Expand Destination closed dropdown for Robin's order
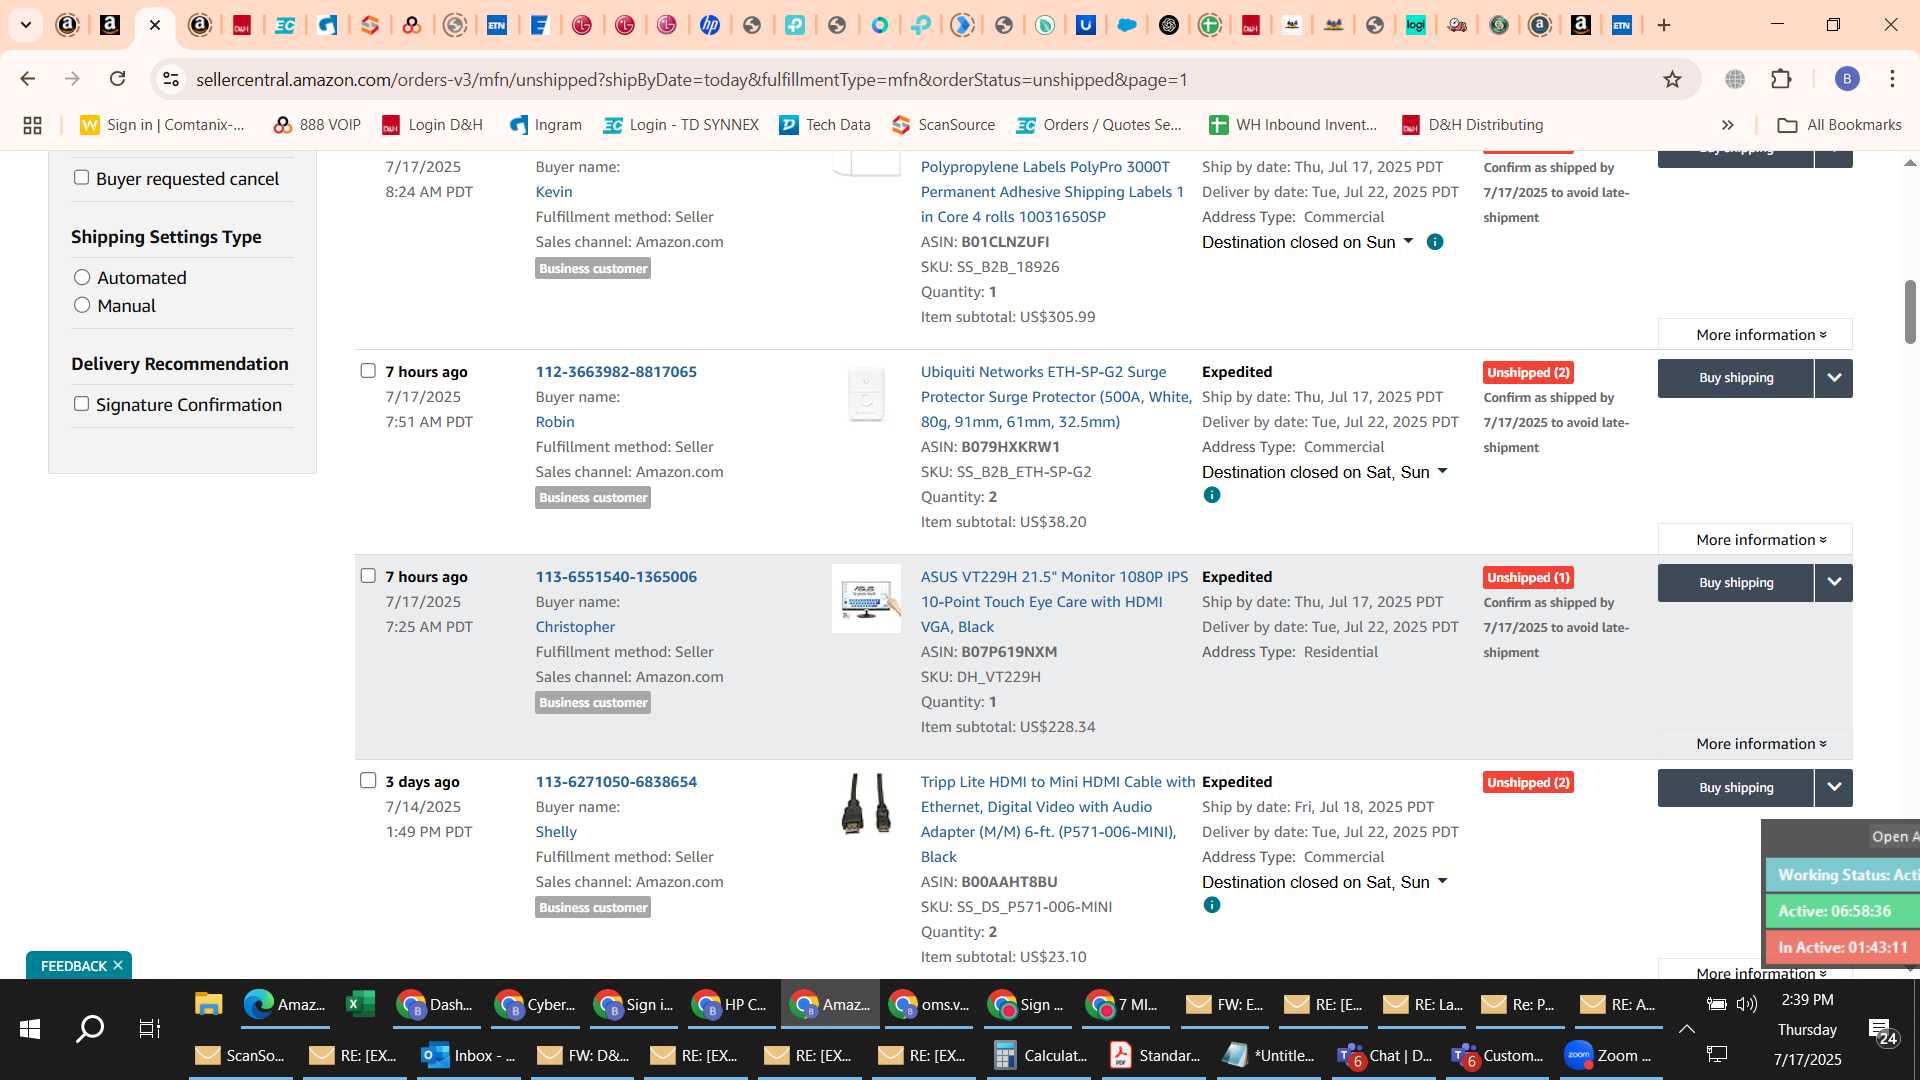Screen dimensions: 1920x1080 pyautogui.click(x=1442, y=471)
